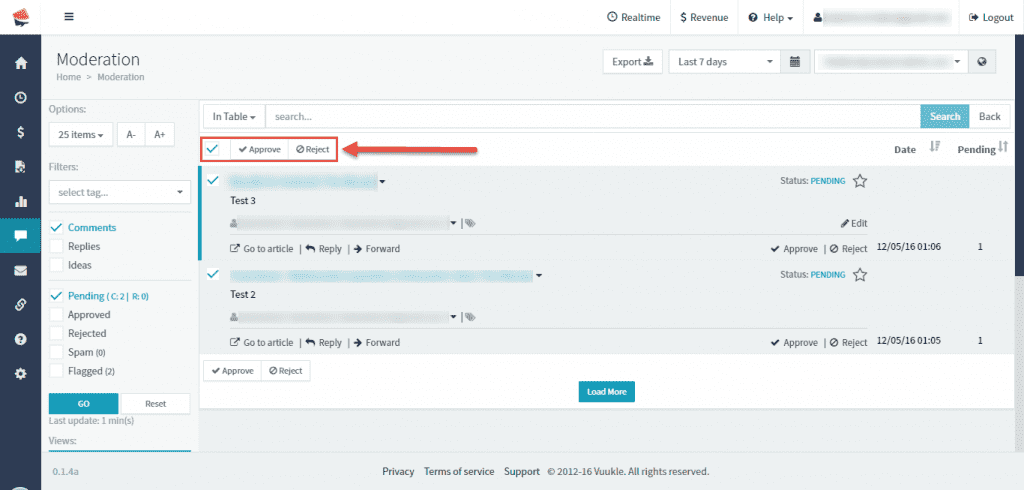Click the dollar sign sidebar icon
Viewport: 1024px width, 490px height.
[20, 132]
